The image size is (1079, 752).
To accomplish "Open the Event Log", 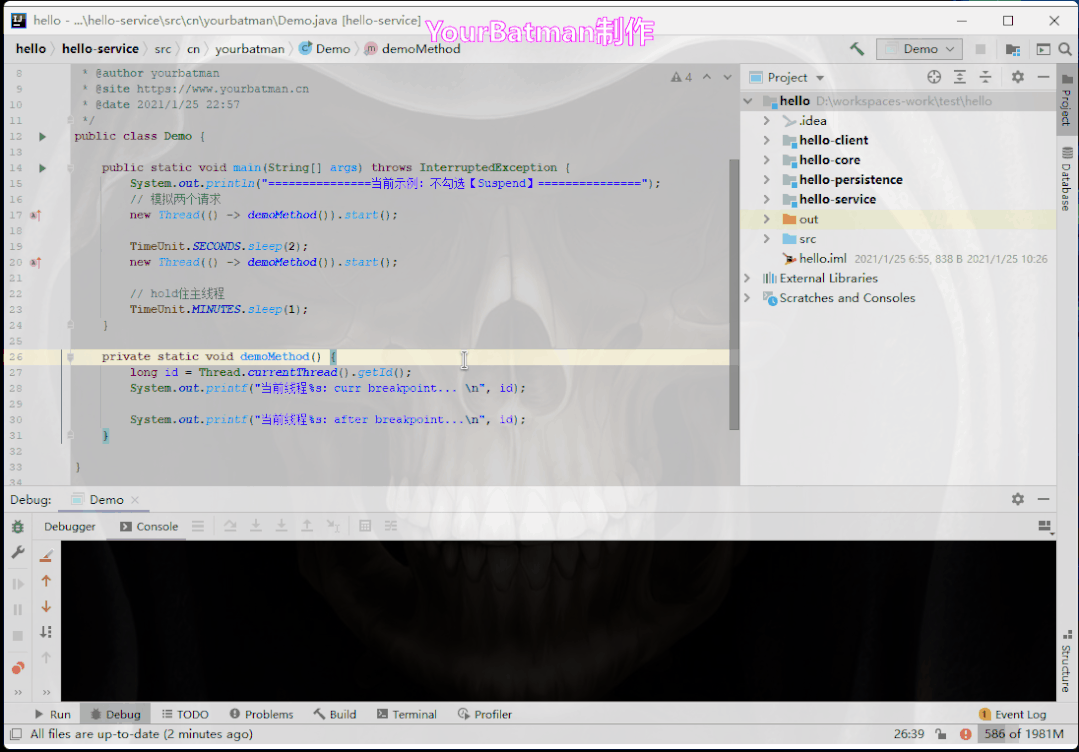I will pyautogui.click(x=1012, y=714).
